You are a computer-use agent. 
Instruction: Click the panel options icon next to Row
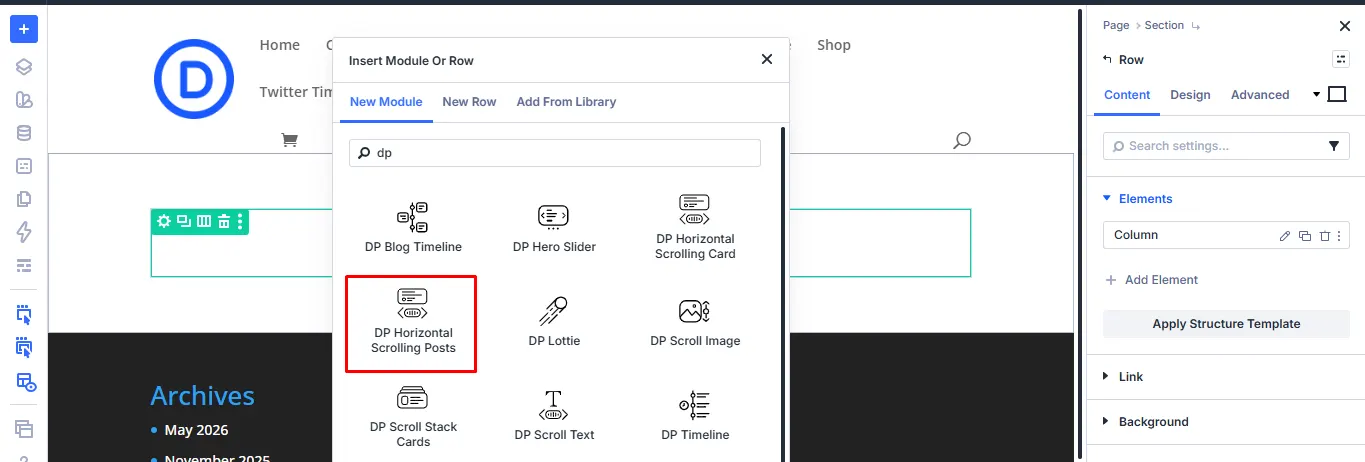[x=1340, y=60]
